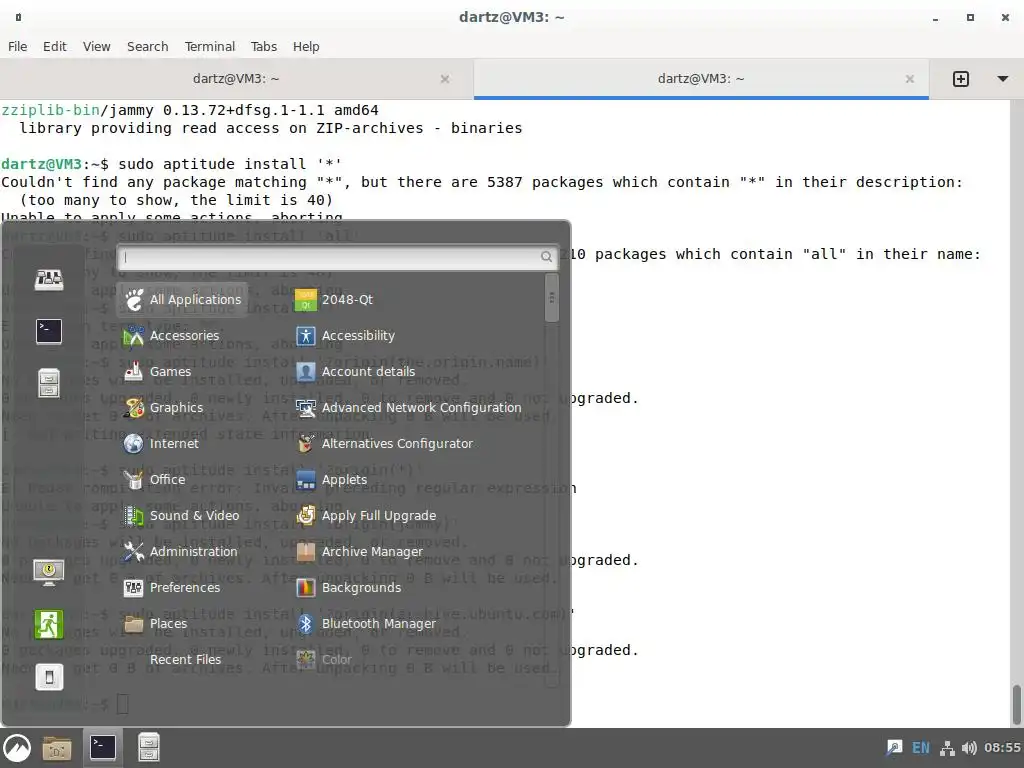
Task: Click the EN keyboard layout indicator
Action: click(921, 748)
